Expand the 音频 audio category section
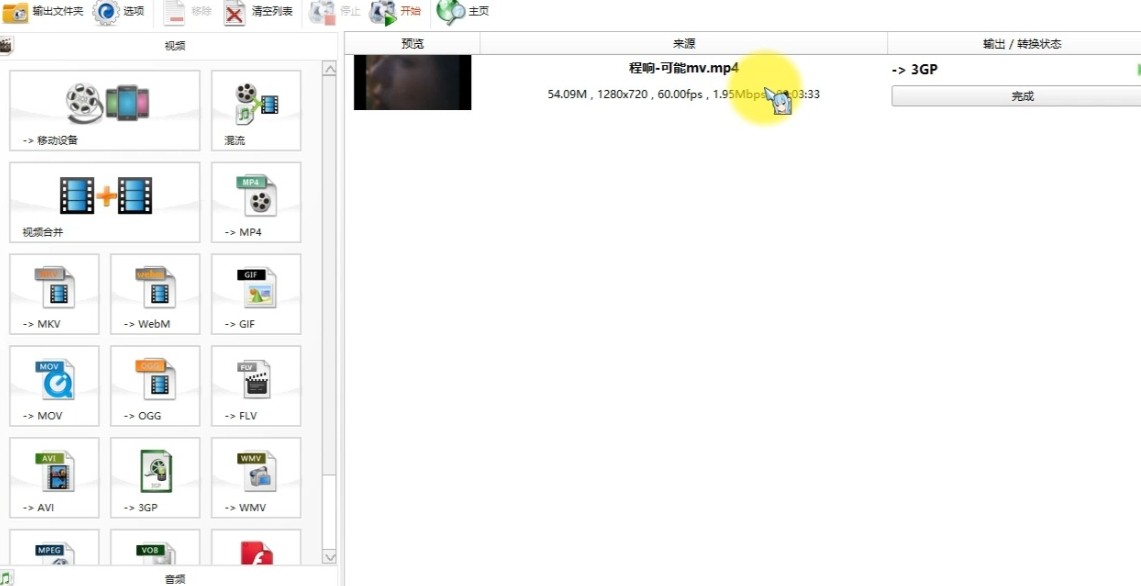This screenshot has width=1141, height=586. pos(174,578)
